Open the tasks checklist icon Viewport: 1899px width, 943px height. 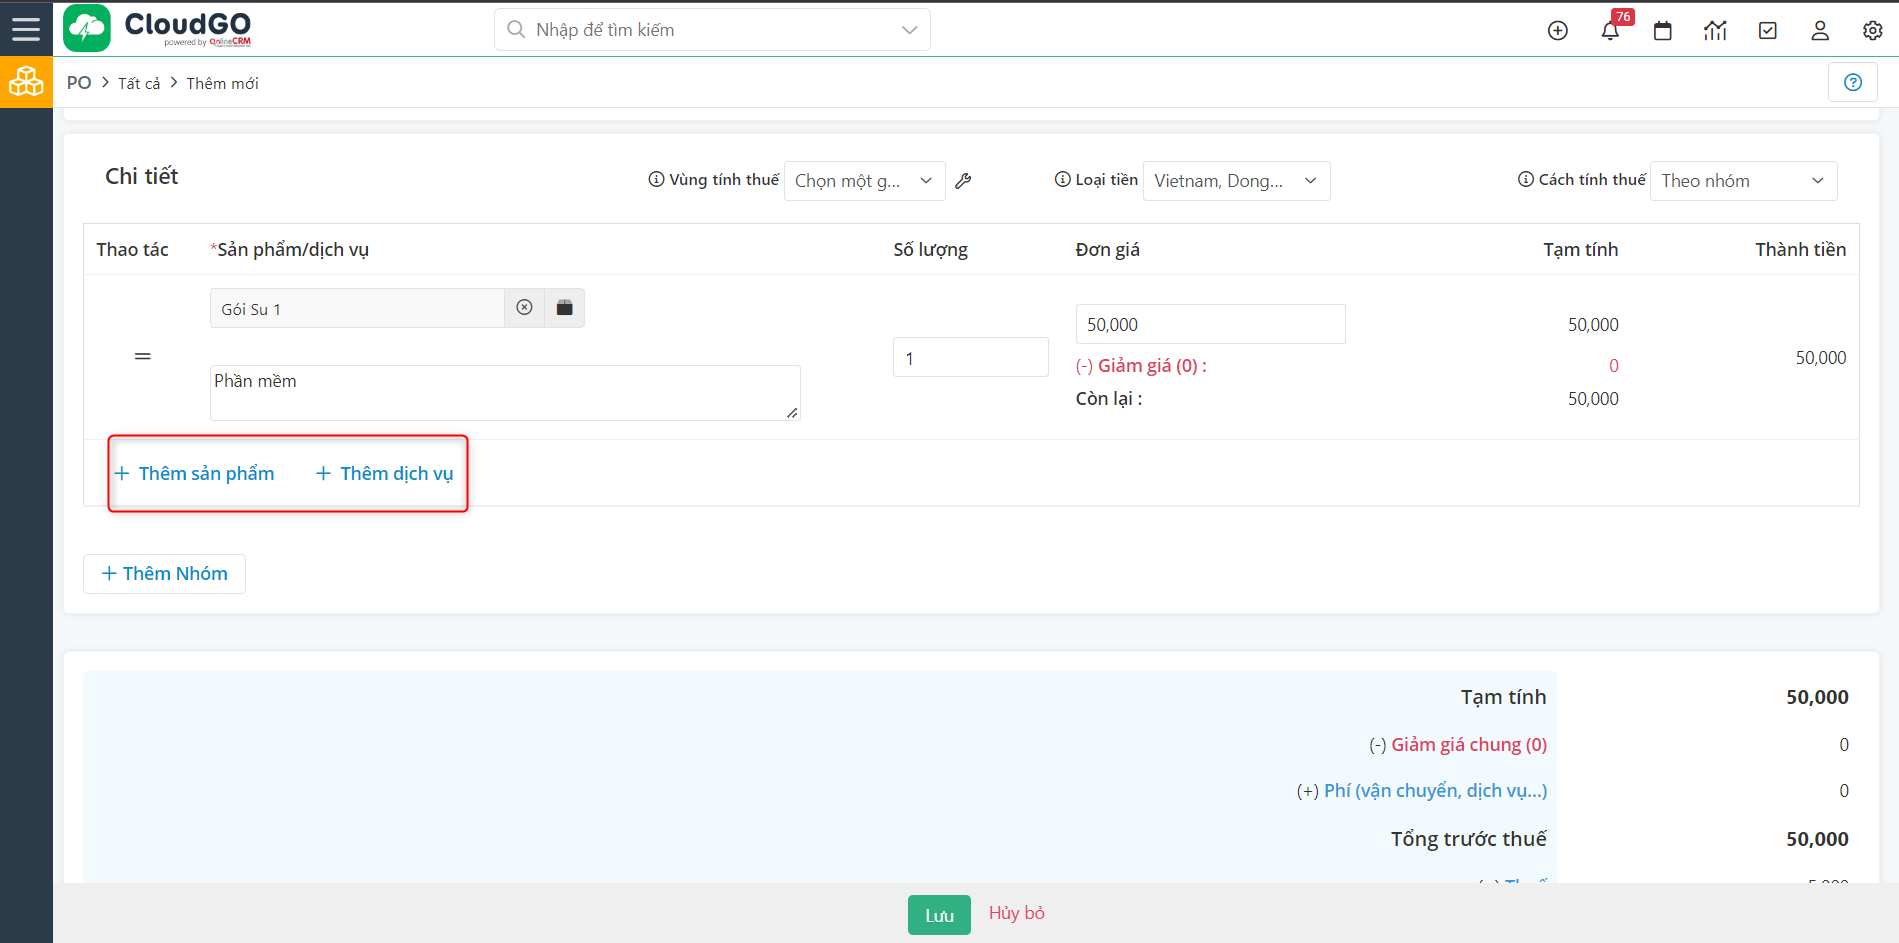coord(1767,31)
